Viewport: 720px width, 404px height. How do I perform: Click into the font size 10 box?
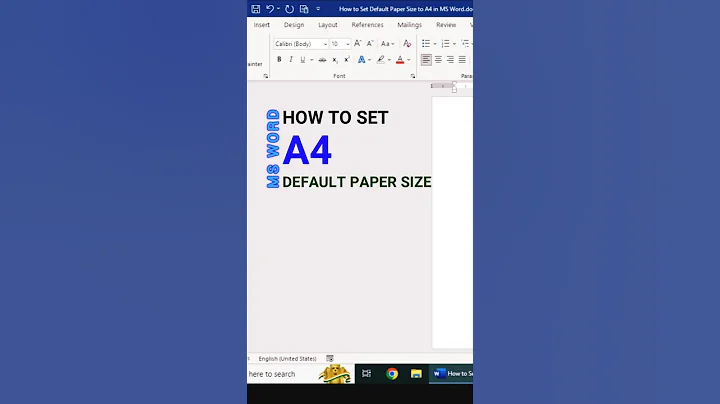(x=337, y=44)
